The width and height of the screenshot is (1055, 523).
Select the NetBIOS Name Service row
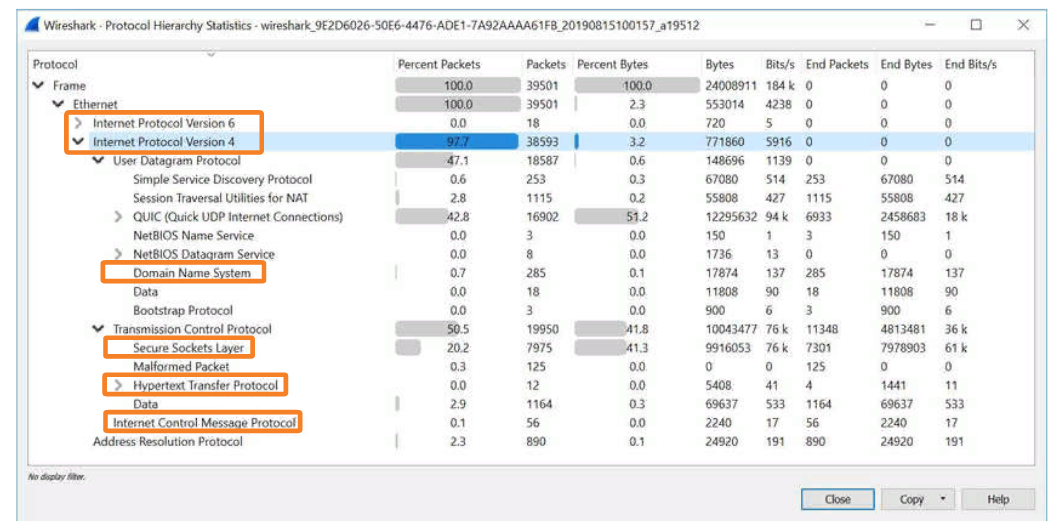[530, 236]
